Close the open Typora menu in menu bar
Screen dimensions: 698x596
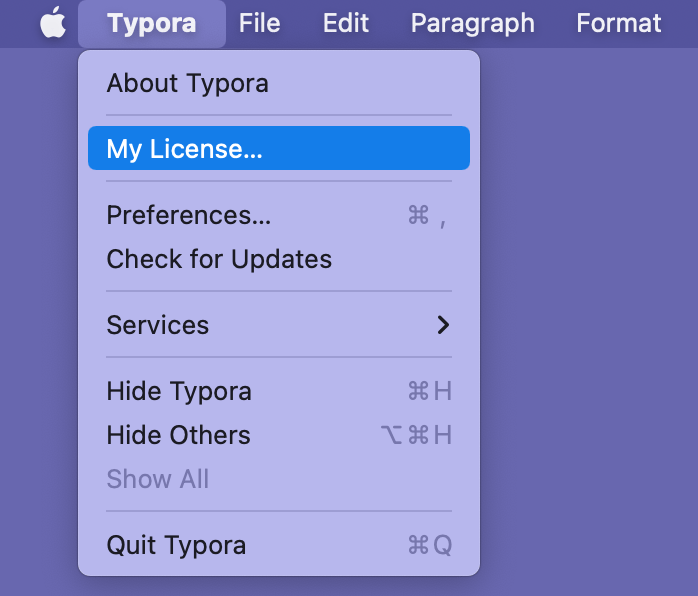[151, 23]
